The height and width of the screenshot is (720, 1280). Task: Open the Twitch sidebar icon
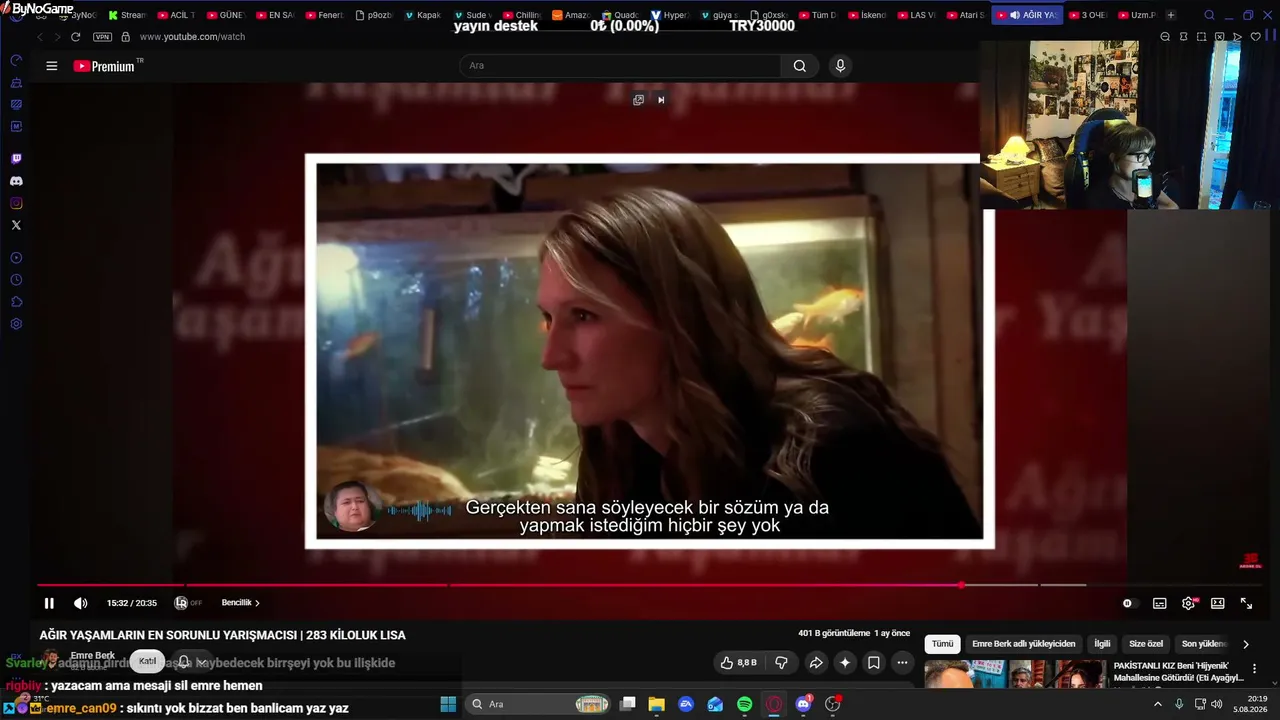[16, 159]
